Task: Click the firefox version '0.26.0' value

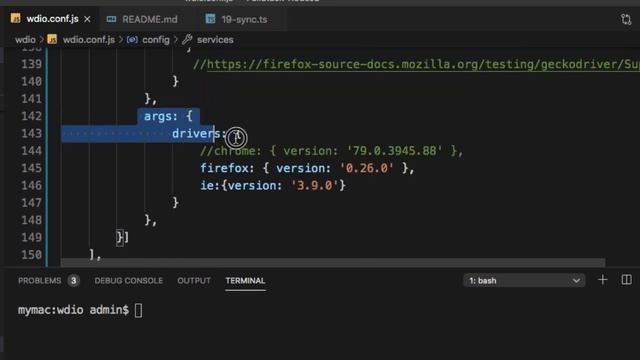Action: 367,168
